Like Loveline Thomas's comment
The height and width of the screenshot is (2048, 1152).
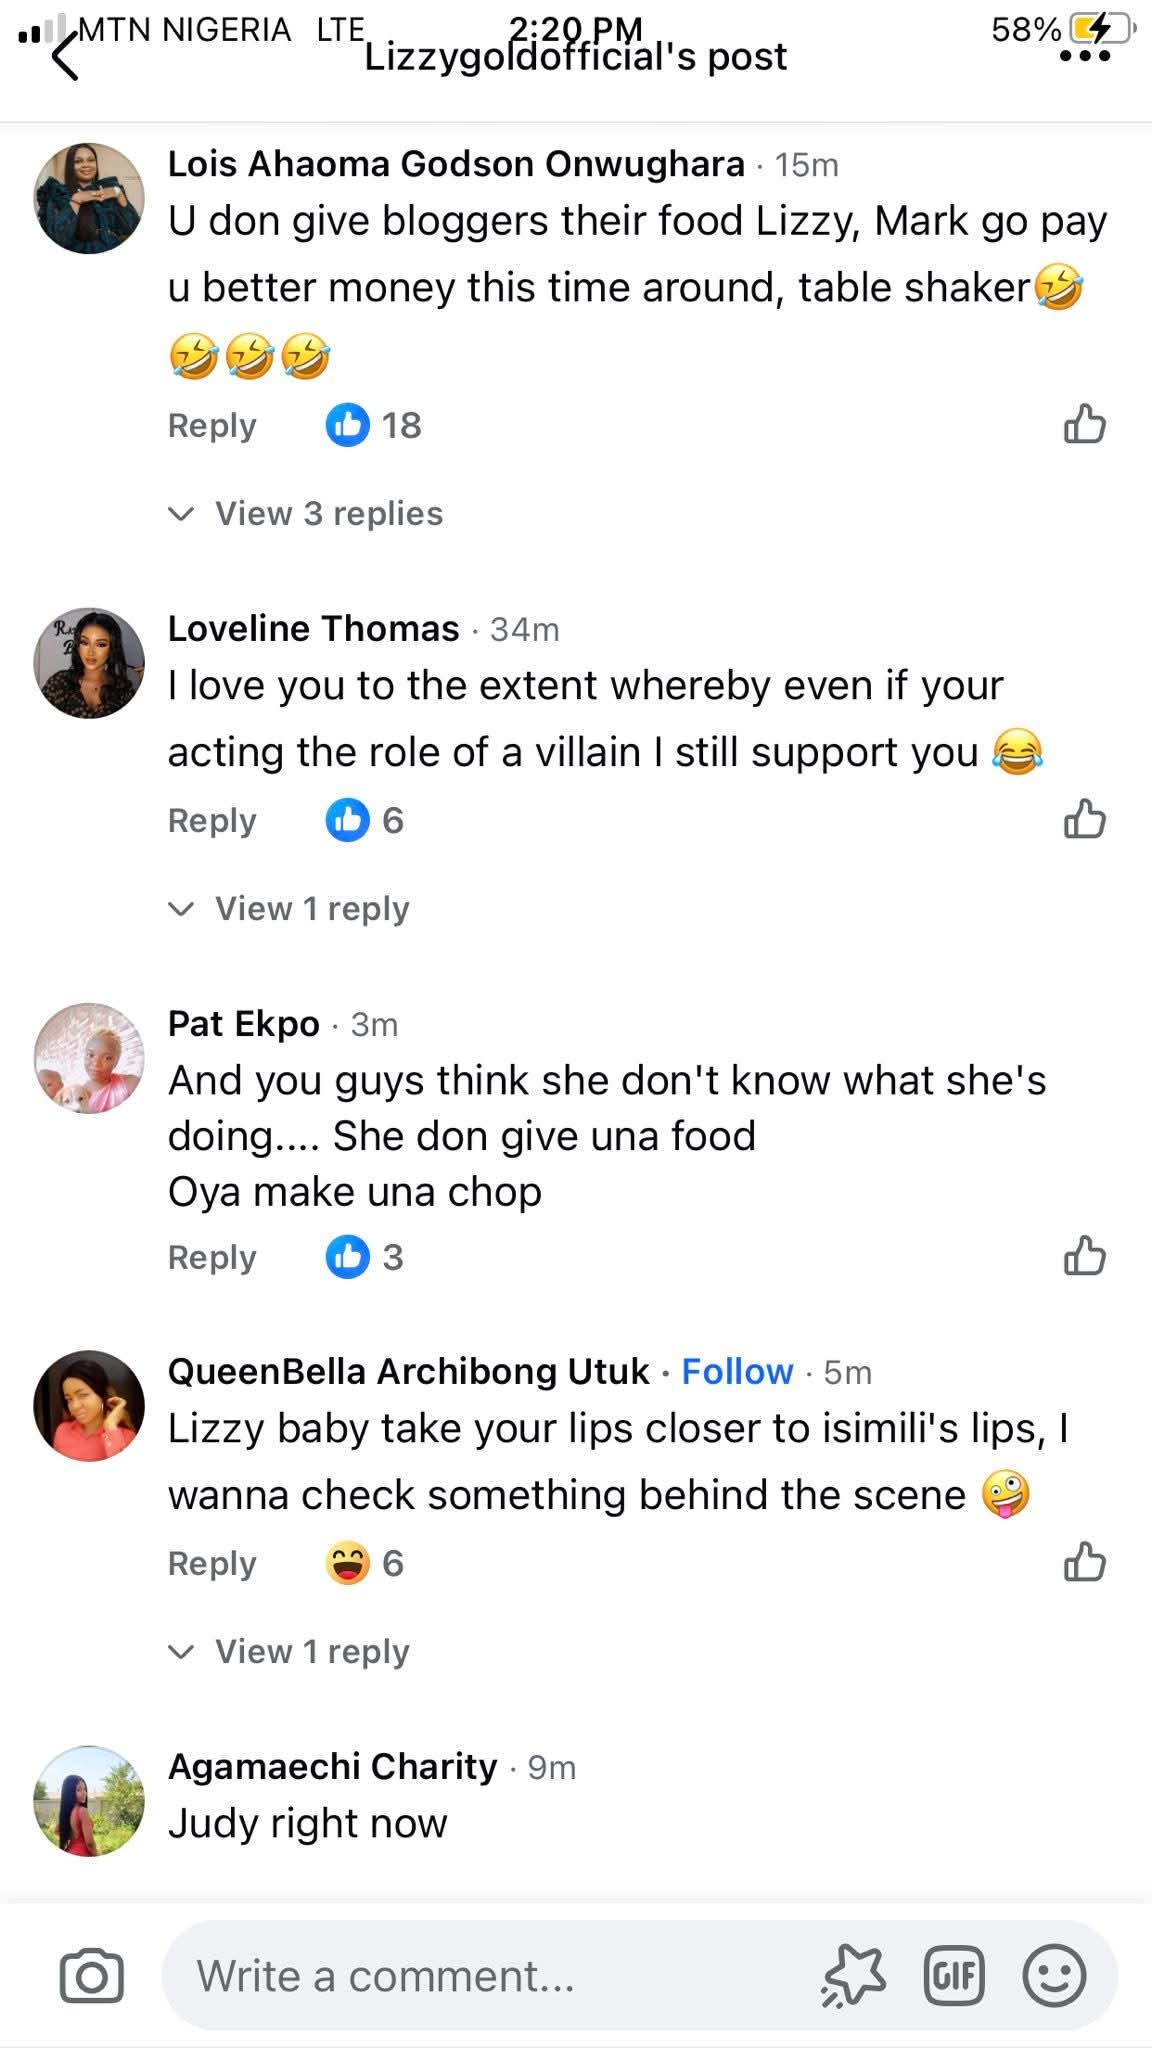click(x=1084, y=819)
